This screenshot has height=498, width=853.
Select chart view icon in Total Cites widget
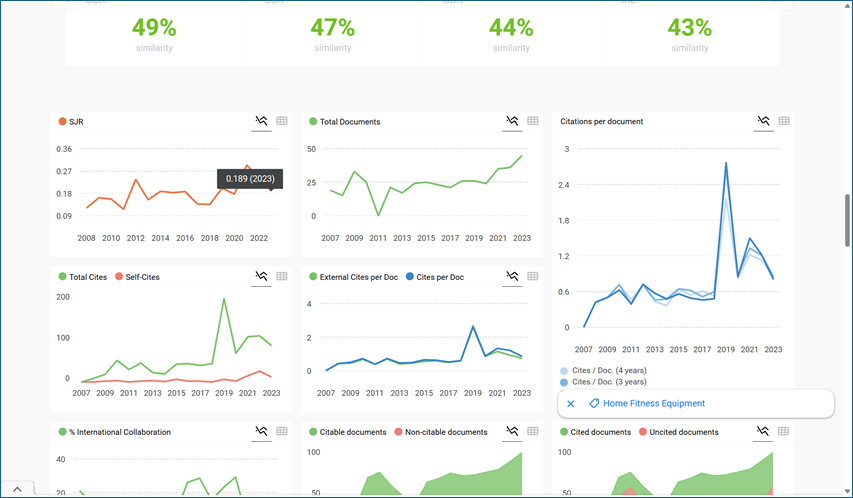click(261, 276)
